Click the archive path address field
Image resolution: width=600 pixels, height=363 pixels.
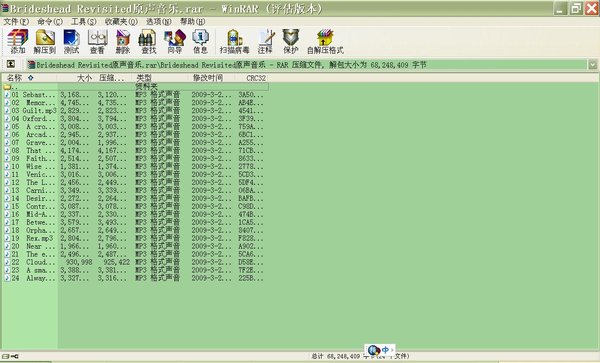pos(307,65)
